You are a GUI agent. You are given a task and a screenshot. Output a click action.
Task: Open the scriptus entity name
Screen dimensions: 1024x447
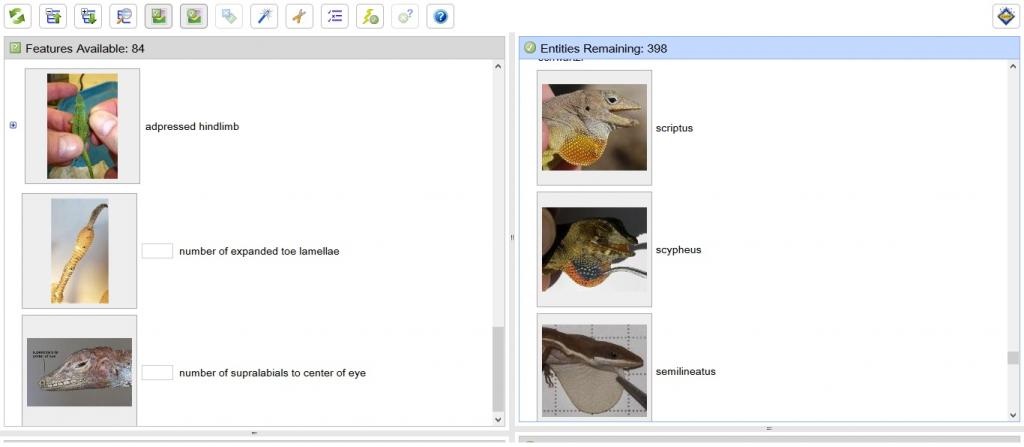(674, 128)
